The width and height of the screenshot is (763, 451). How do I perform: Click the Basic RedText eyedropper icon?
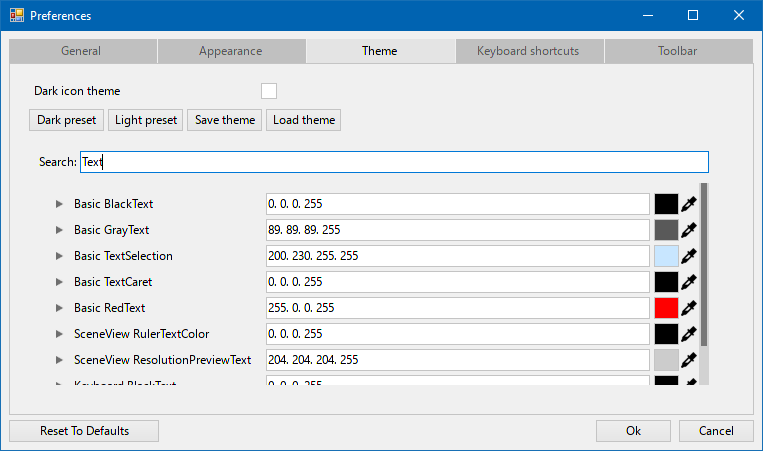[x=689, y=308]
